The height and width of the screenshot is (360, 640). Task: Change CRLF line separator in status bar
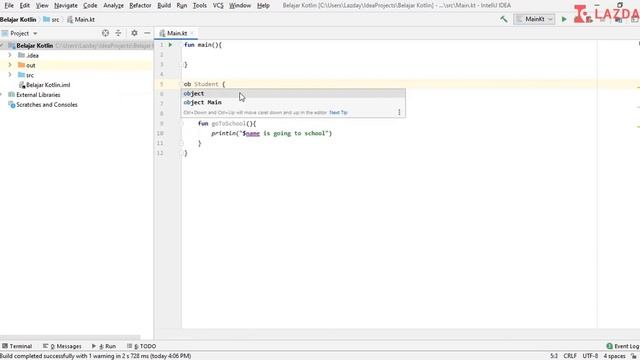(x=570, y=356)
